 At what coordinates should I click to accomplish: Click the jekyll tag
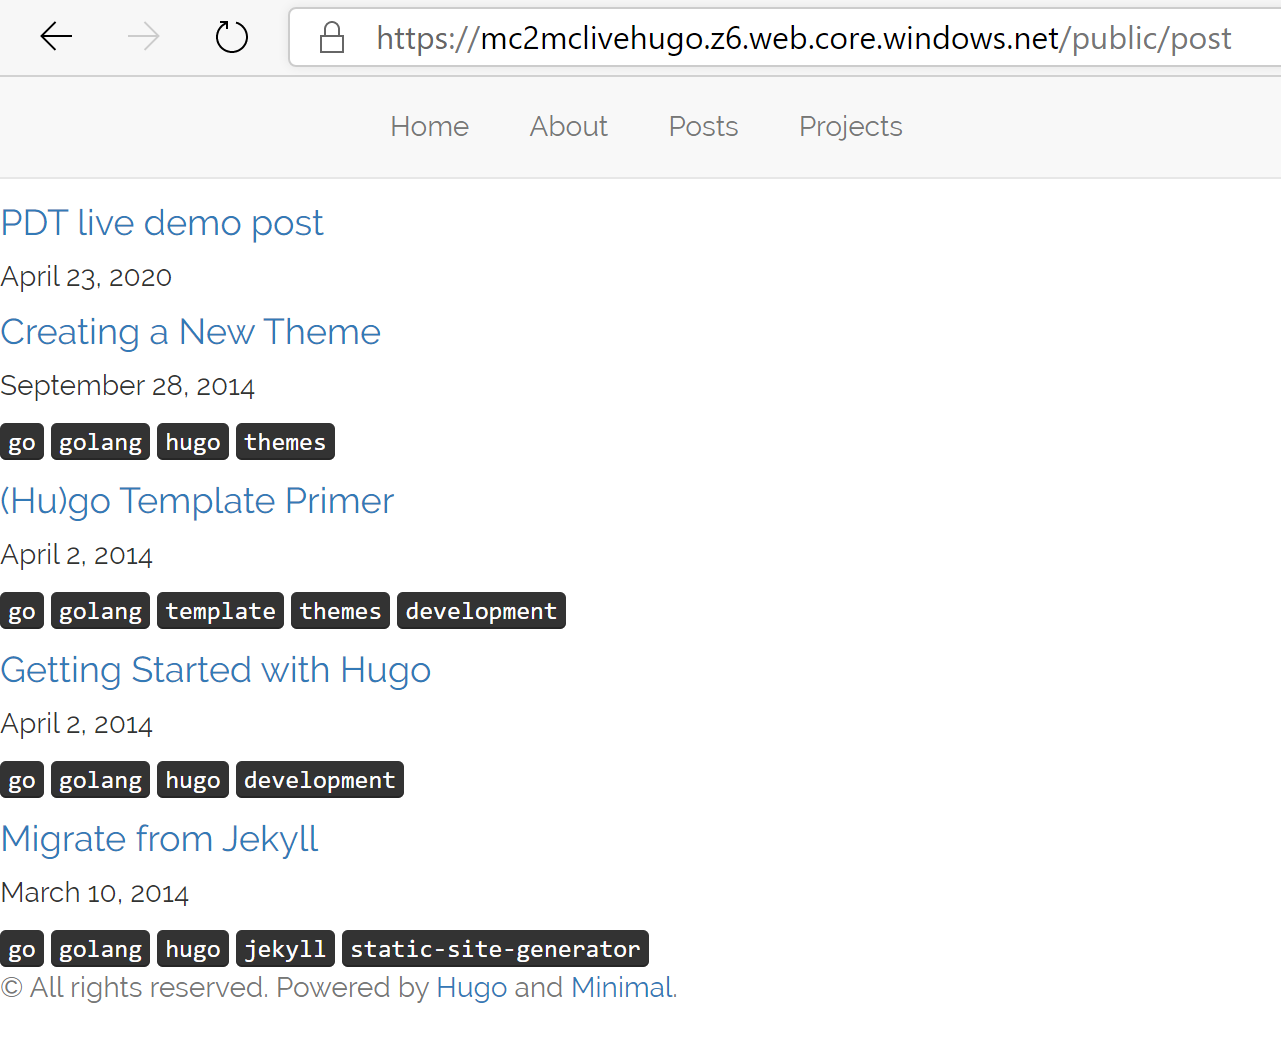(285, 949)
